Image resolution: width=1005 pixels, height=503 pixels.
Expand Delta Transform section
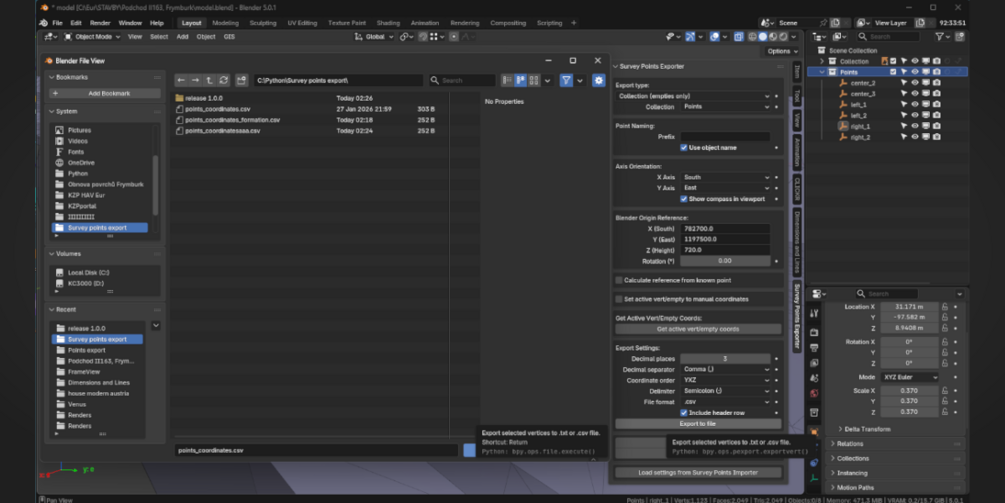867,429
